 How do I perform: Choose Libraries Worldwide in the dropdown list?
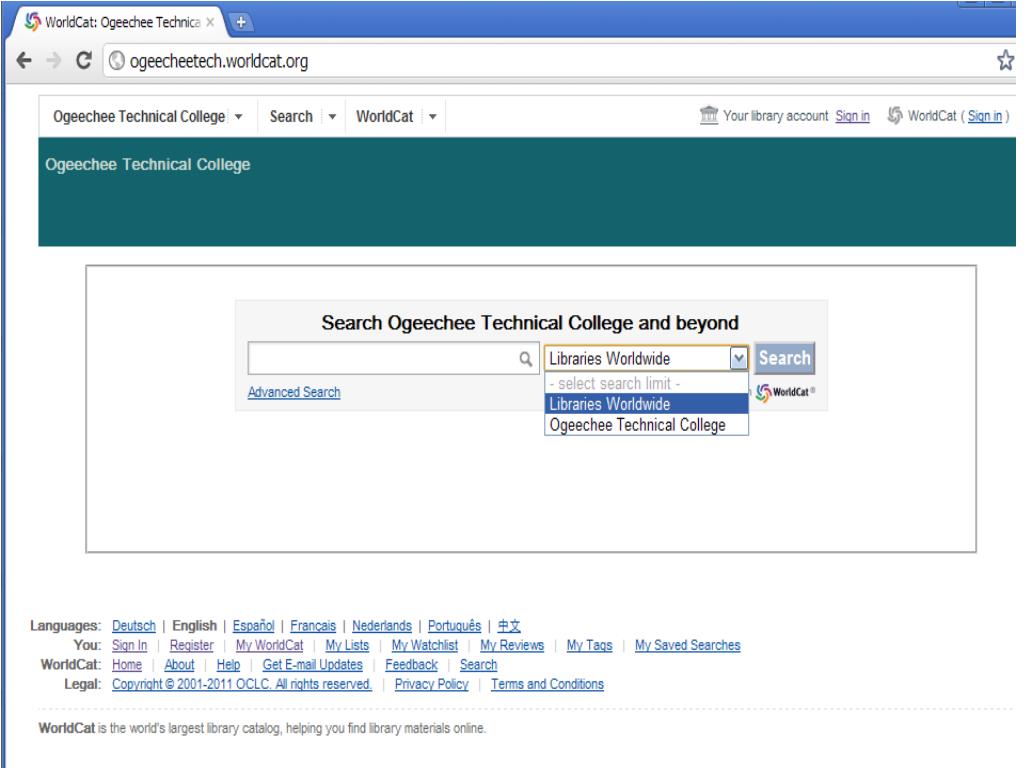[x=647, y=404]
